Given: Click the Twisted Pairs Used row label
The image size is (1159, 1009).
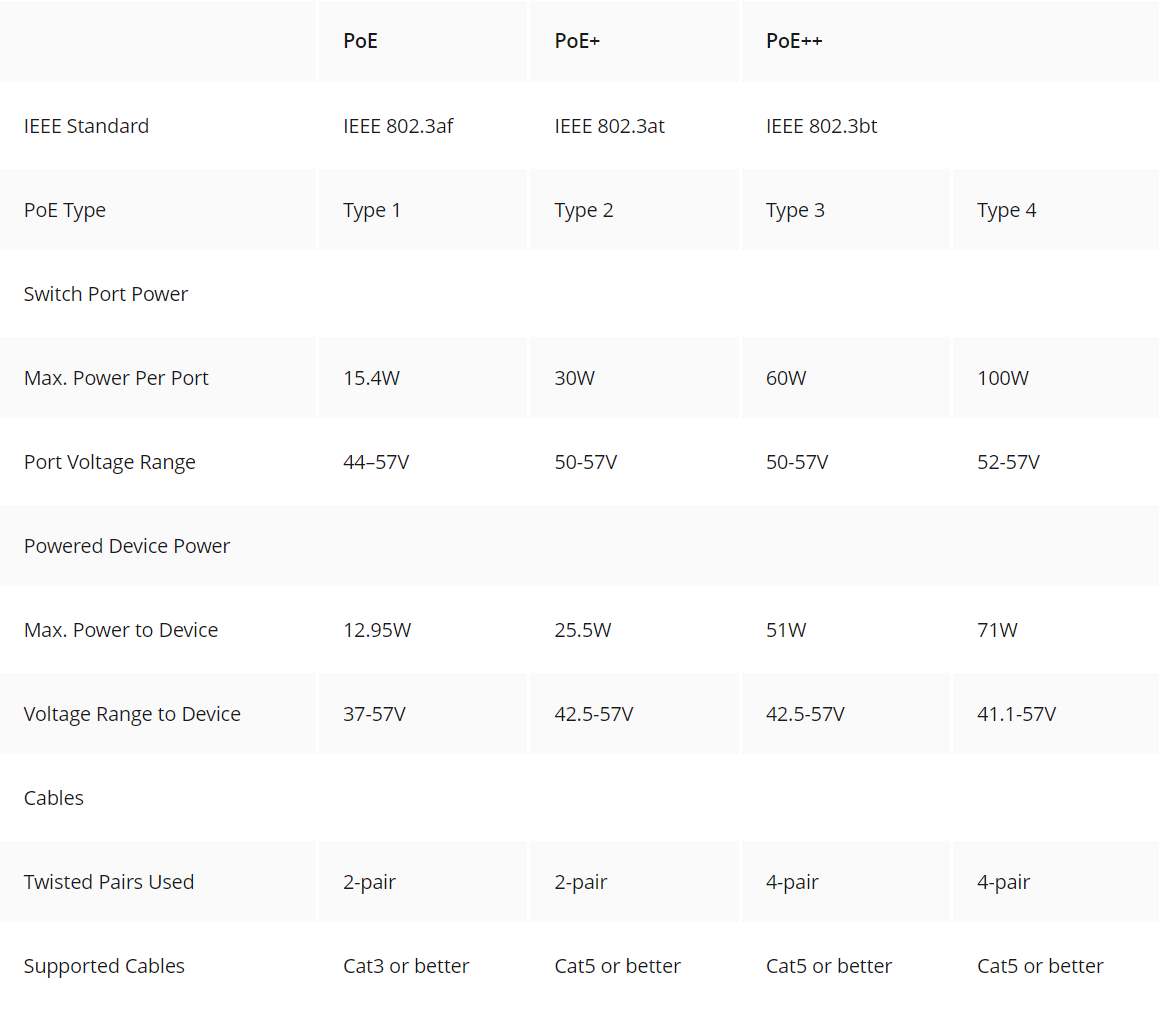Looking at the screenshot, I should click(109, 882).
